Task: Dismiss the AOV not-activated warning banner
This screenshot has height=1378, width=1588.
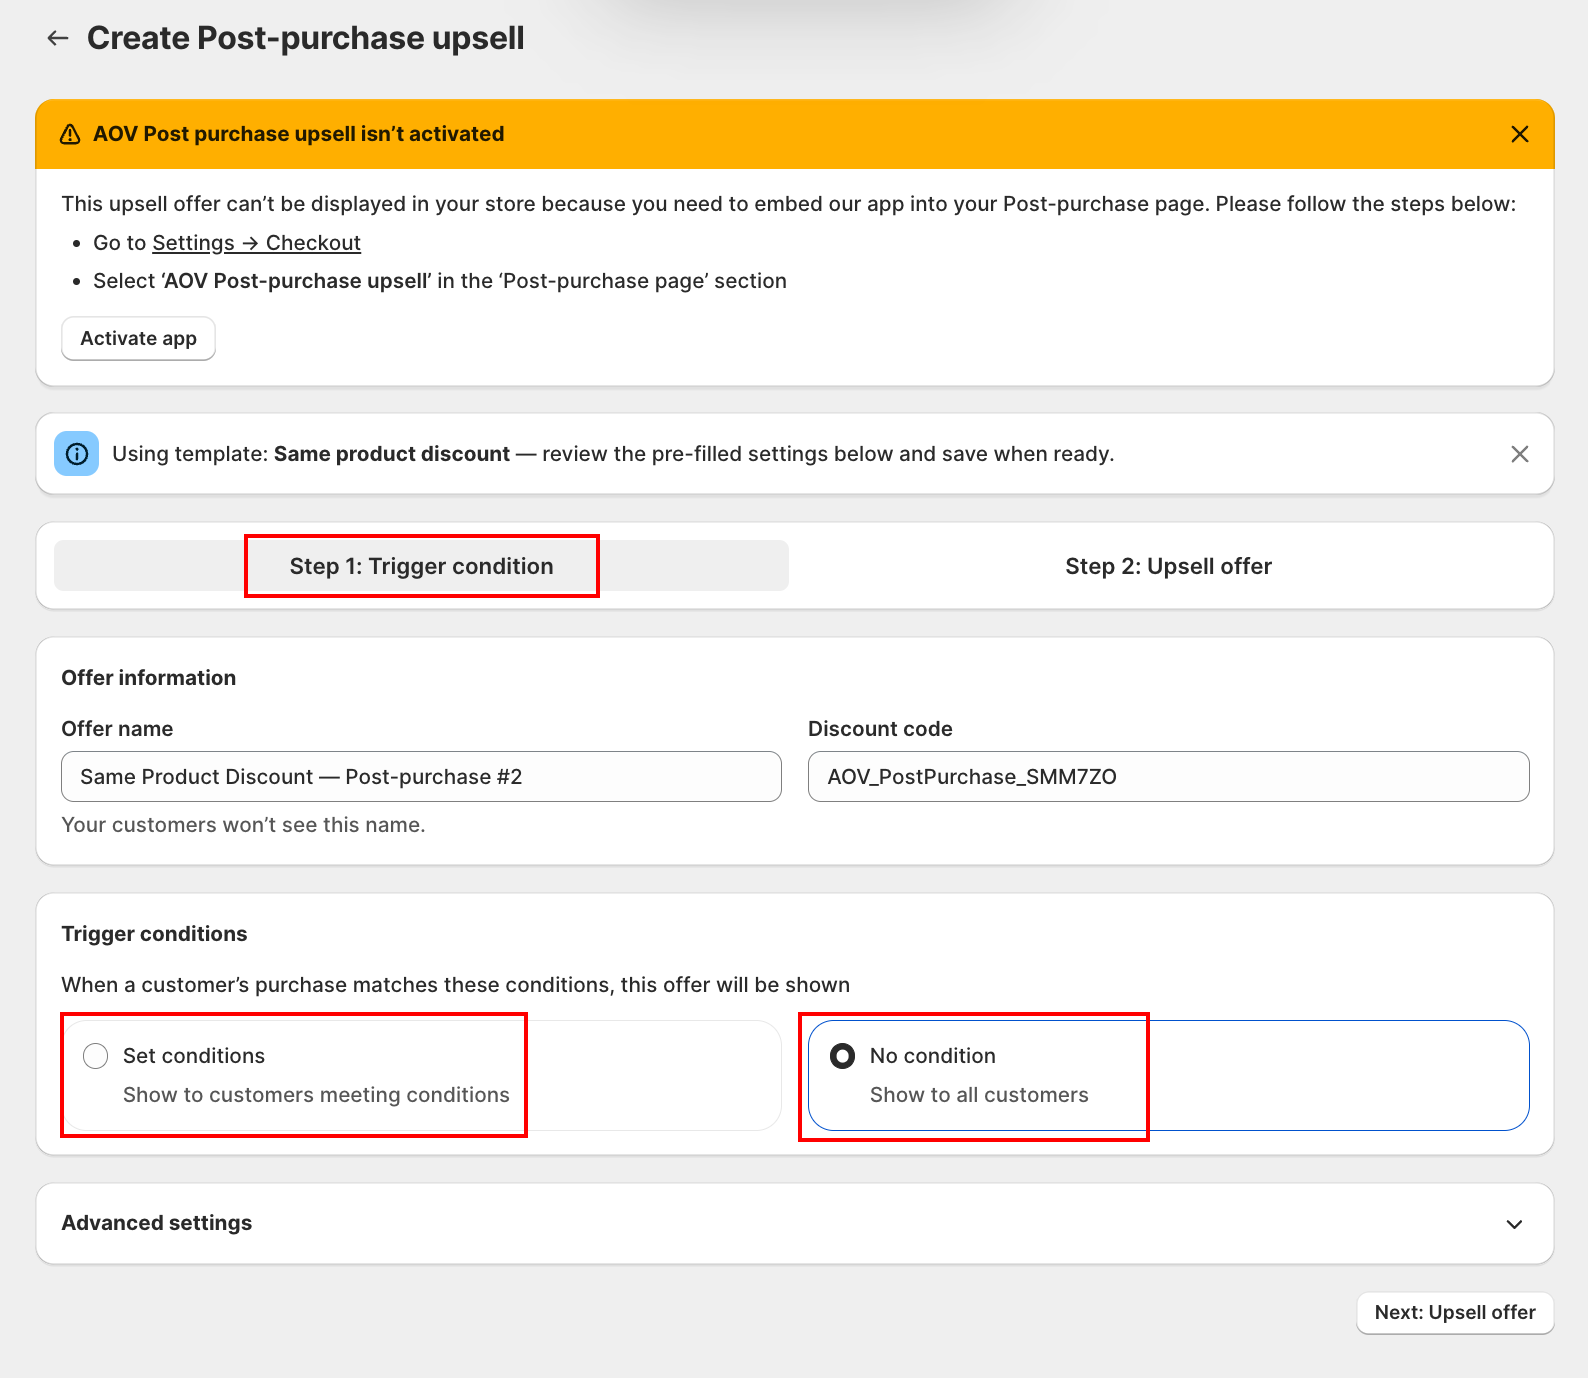Action: click(x=1519, y=134)
